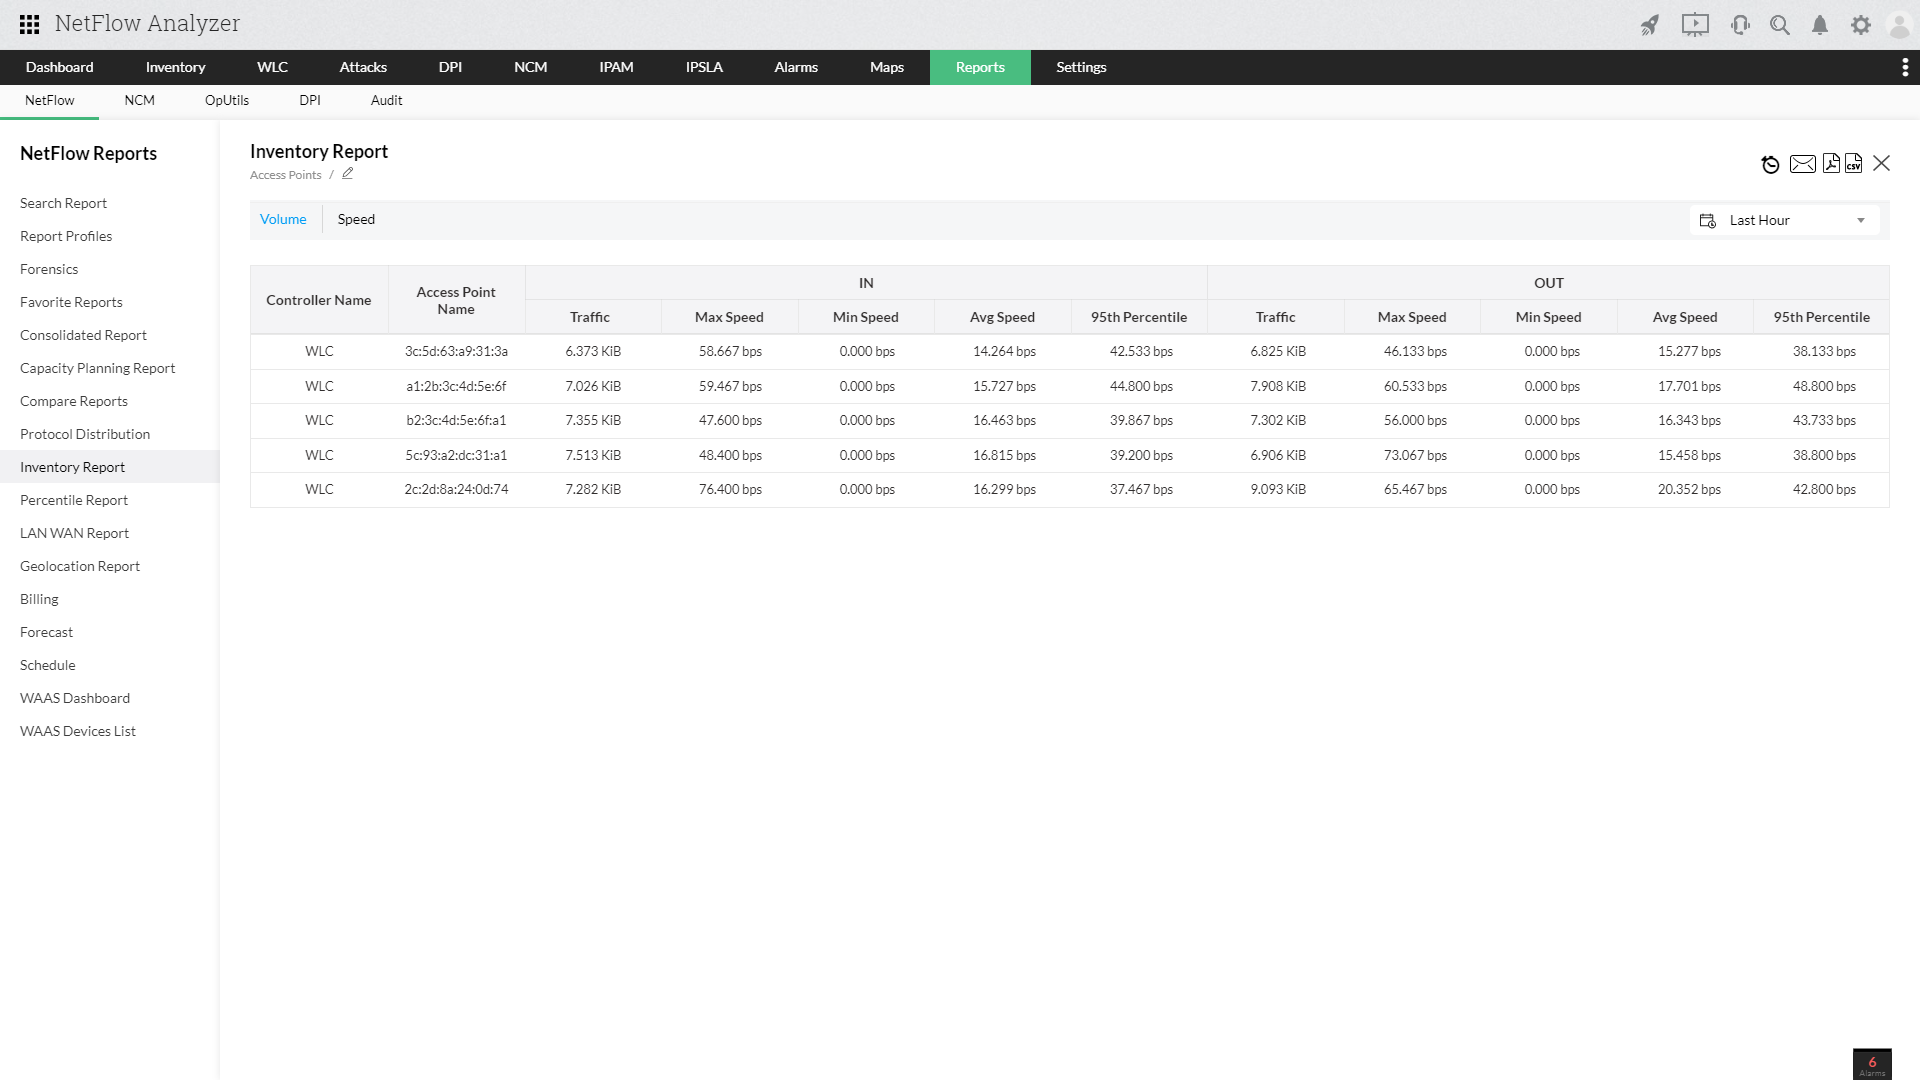Click the rocket quick-start icon
The width and height of the screenshot is (1920, 1080).
[1650, 25]
